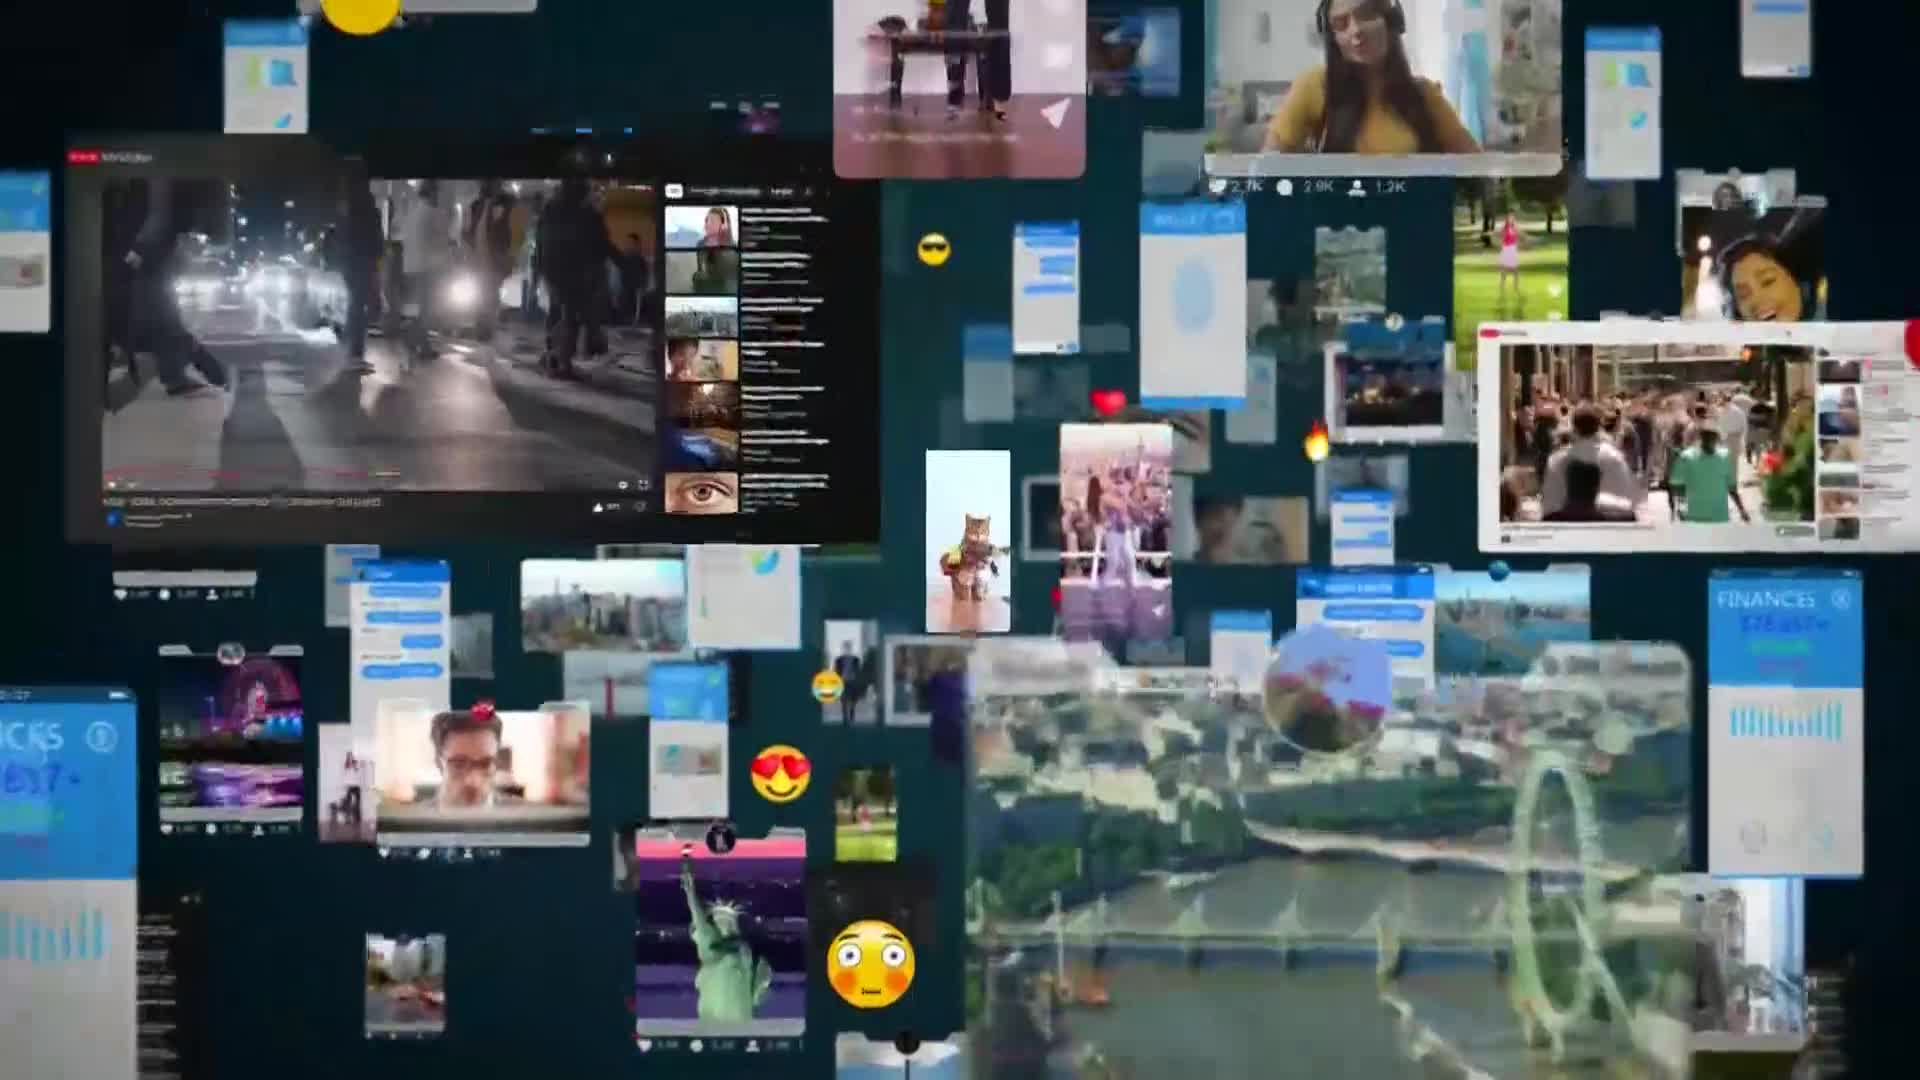Screen dimensions: 1920x1080
Task: Open the dancing cat video
Action: click(x=967, y=541)
